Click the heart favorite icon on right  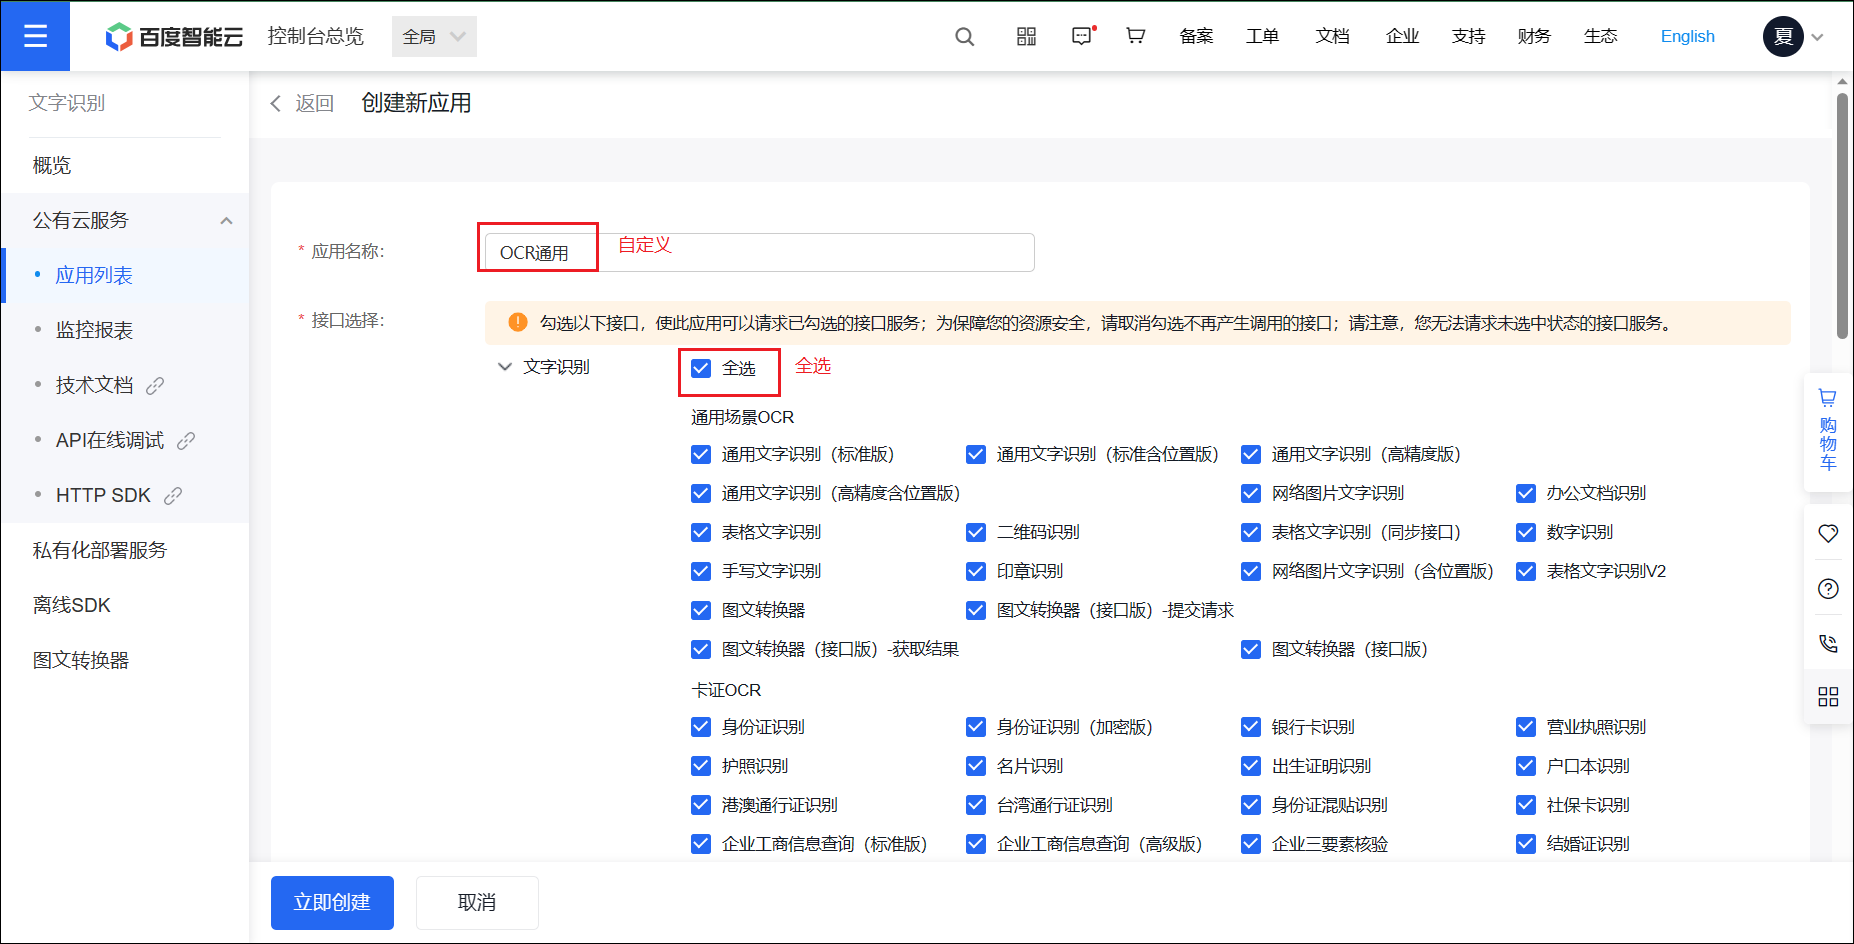(x=1828, y=534)
